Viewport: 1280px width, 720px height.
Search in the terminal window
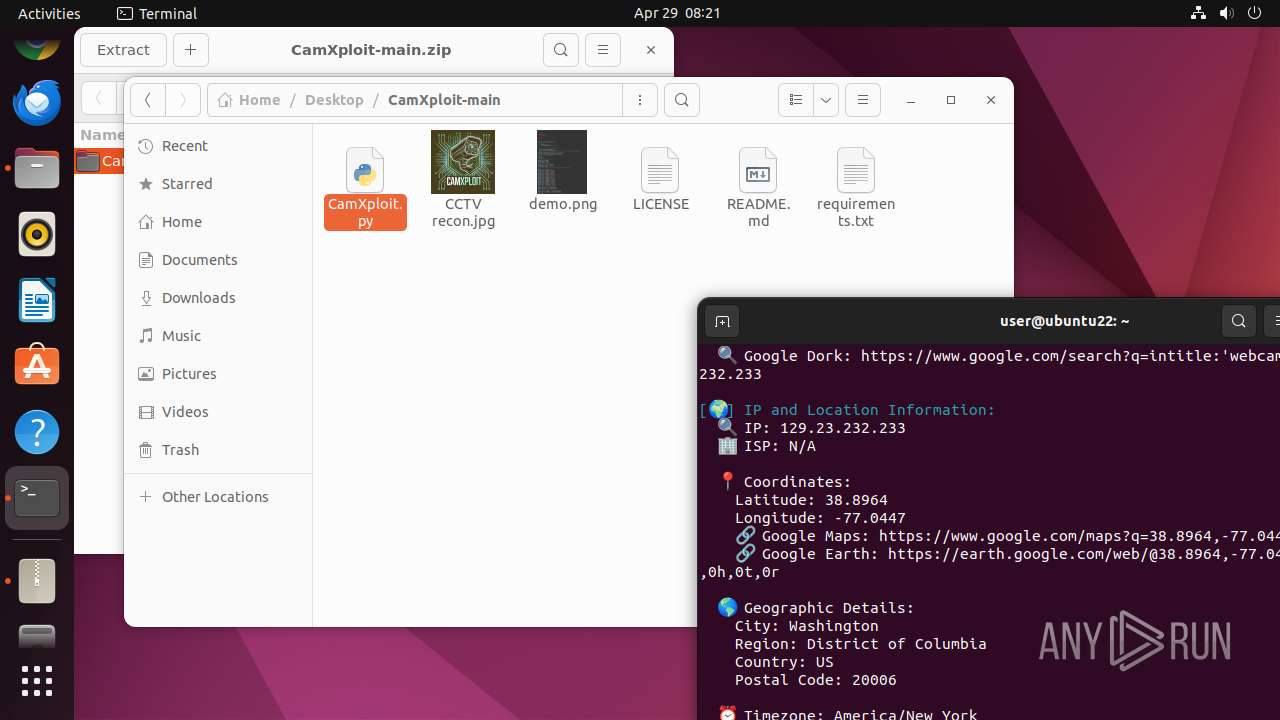(1238, 321)
